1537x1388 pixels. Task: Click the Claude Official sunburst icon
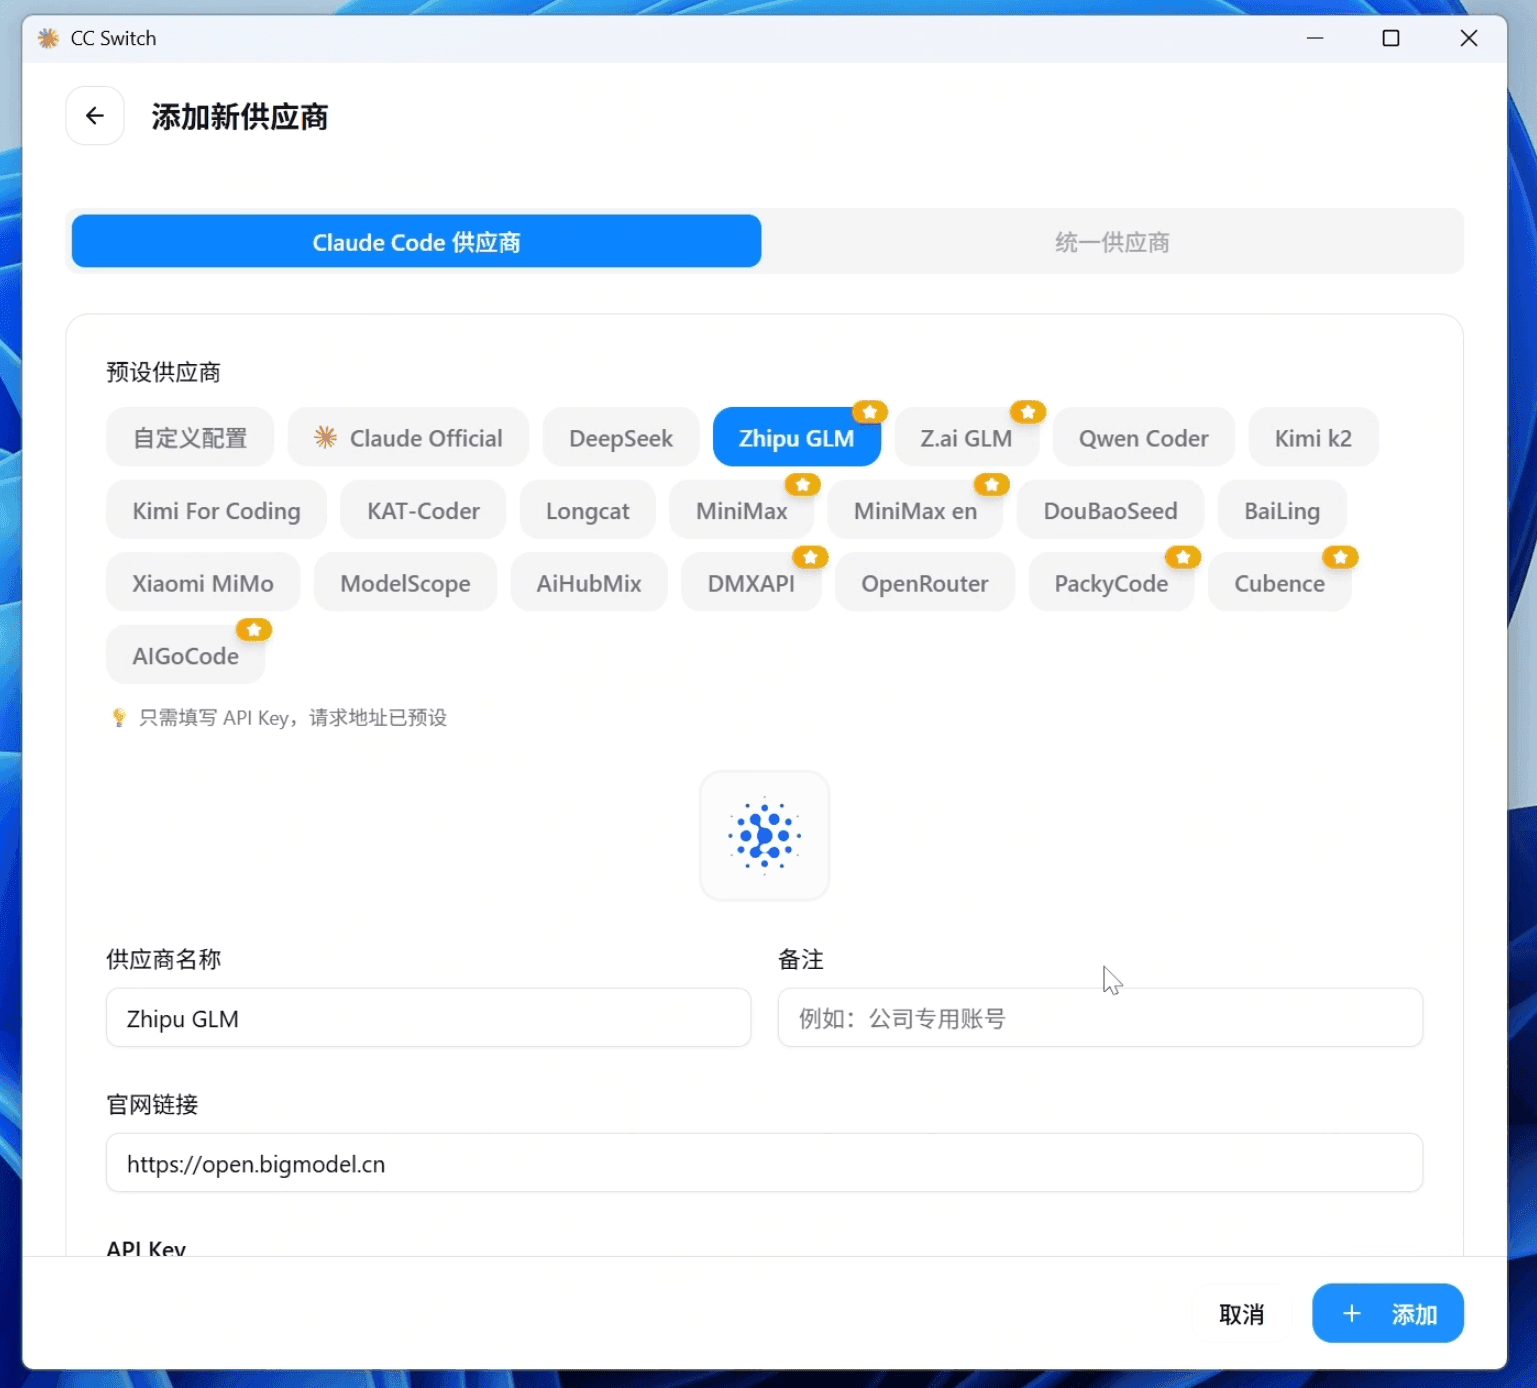click(x=325, y=437)
